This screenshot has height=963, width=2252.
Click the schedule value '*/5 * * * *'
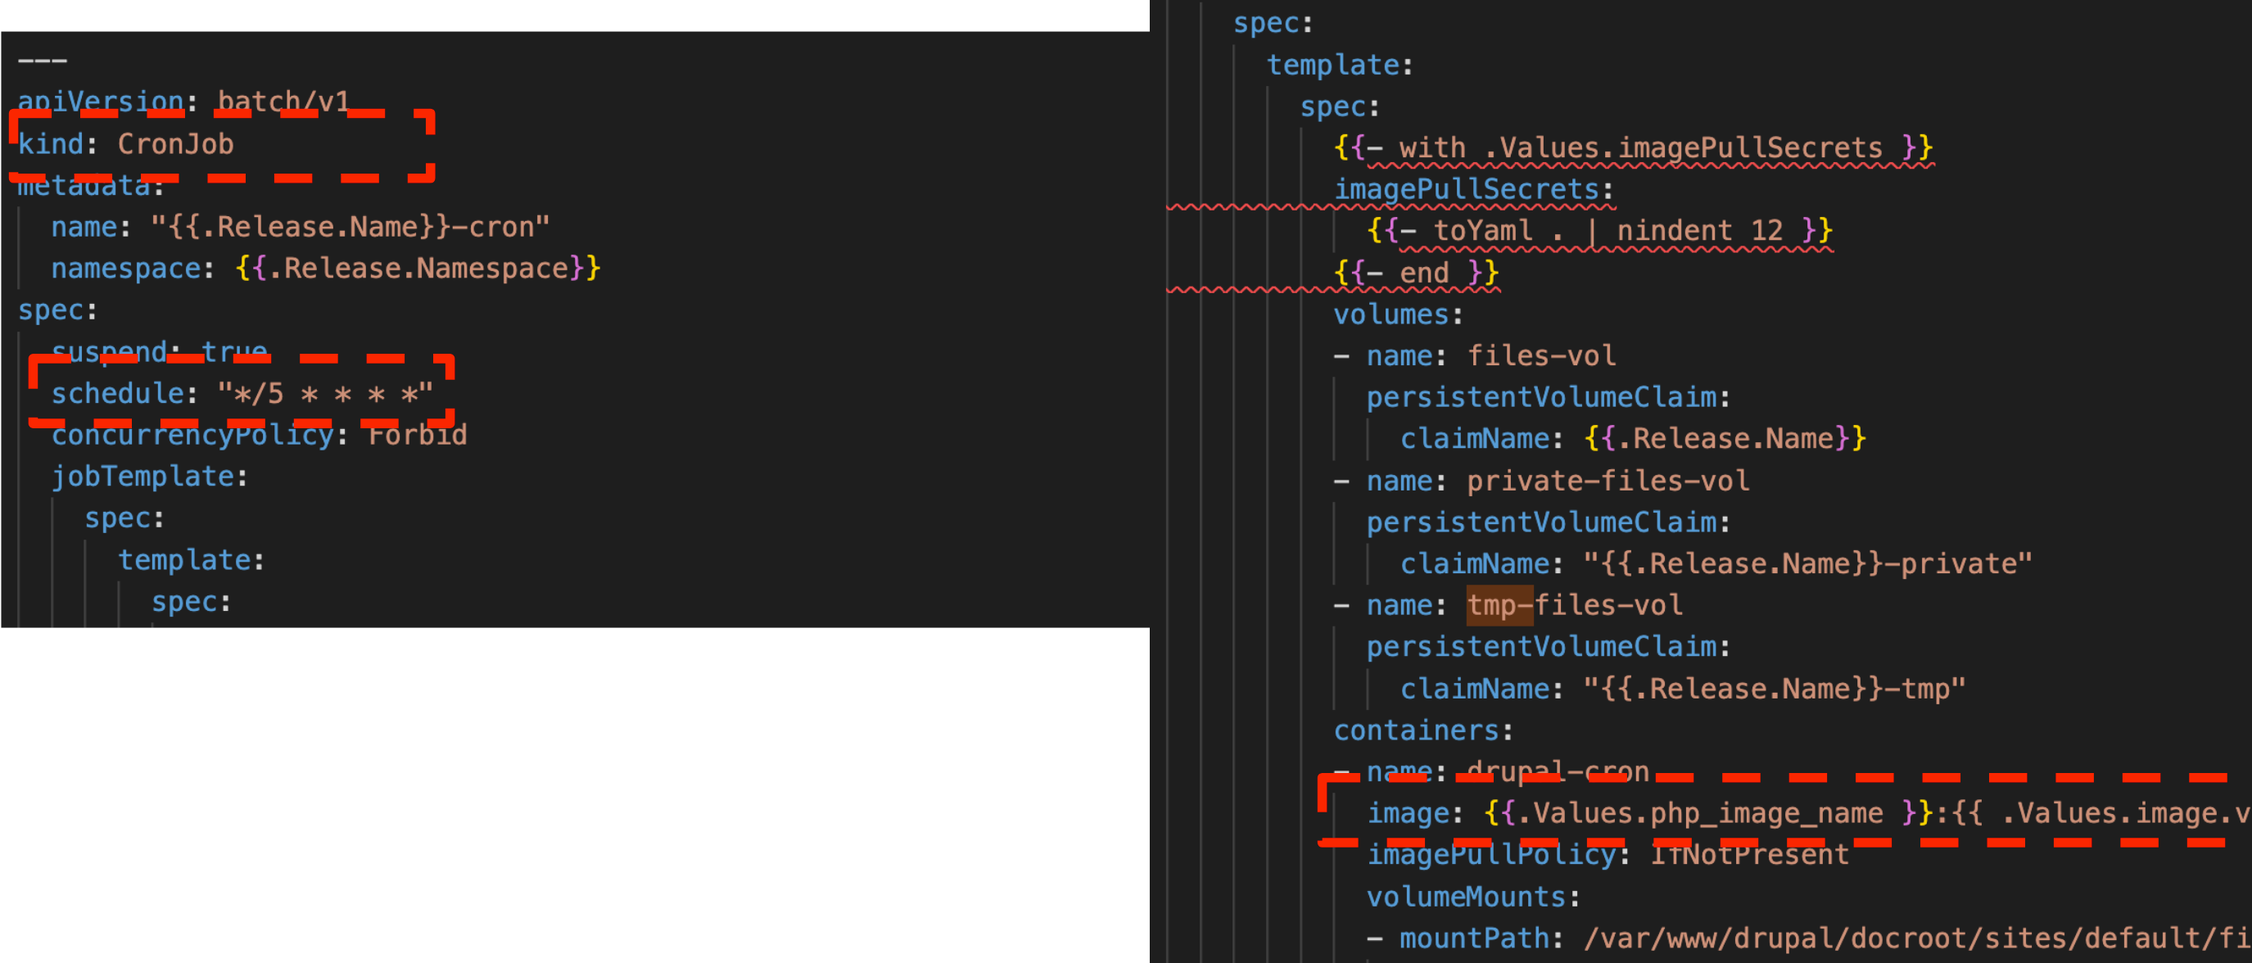click(326, 394)
